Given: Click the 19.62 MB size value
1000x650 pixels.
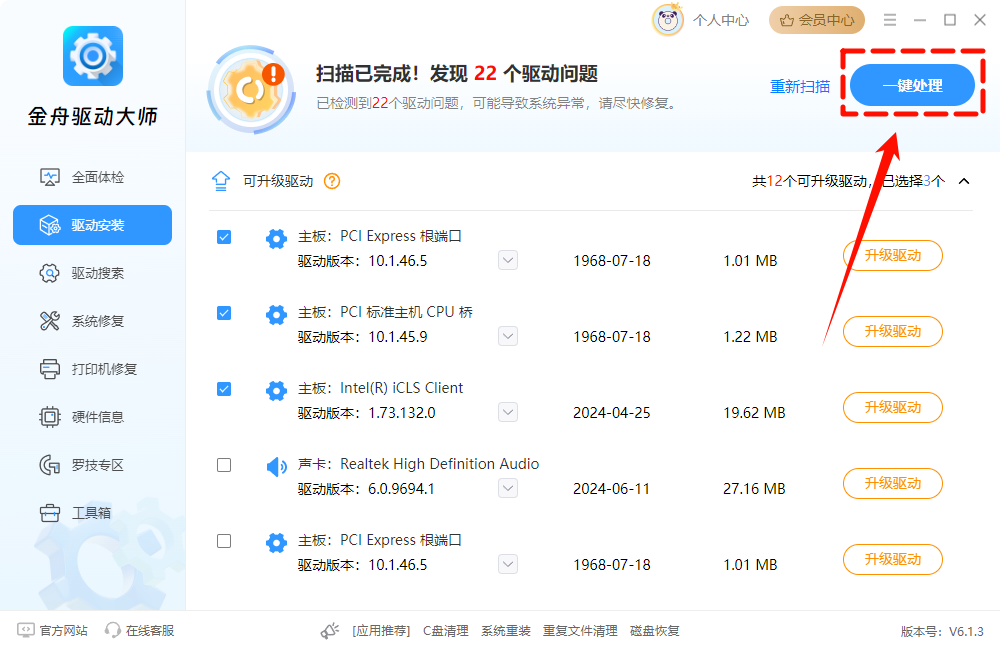Looking at the screenshot, I should point(754,413).
